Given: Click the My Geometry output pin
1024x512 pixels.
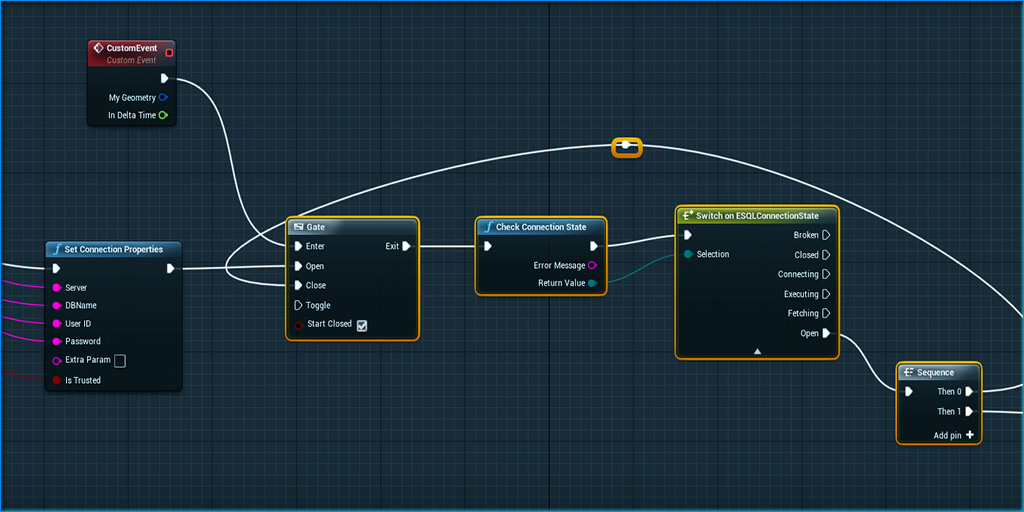Looking at the screenshot, I should (x=163, y=98).
